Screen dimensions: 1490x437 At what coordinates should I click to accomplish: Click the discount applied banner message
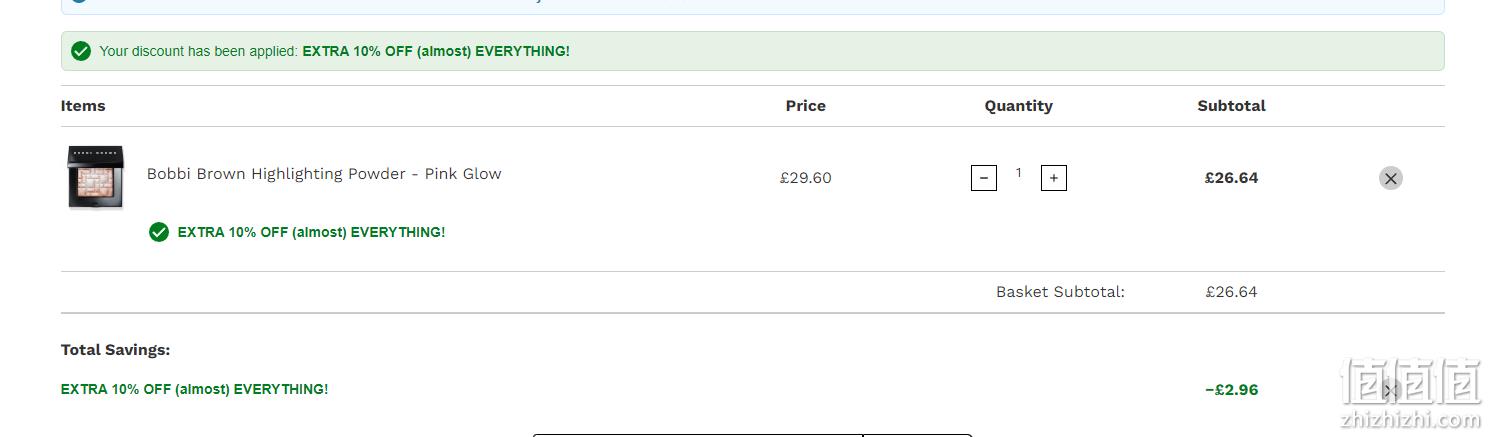[x=335, y=51]
